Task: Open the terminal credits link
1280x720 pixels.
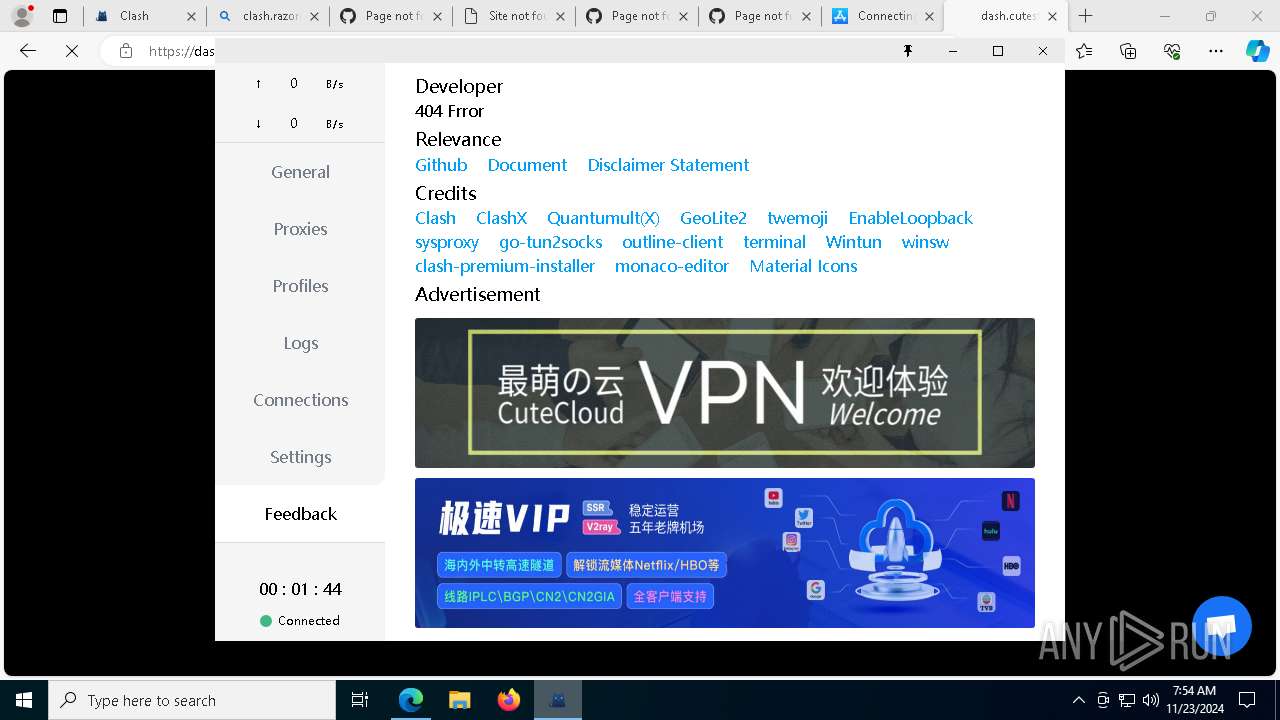Action: [774, 242]
